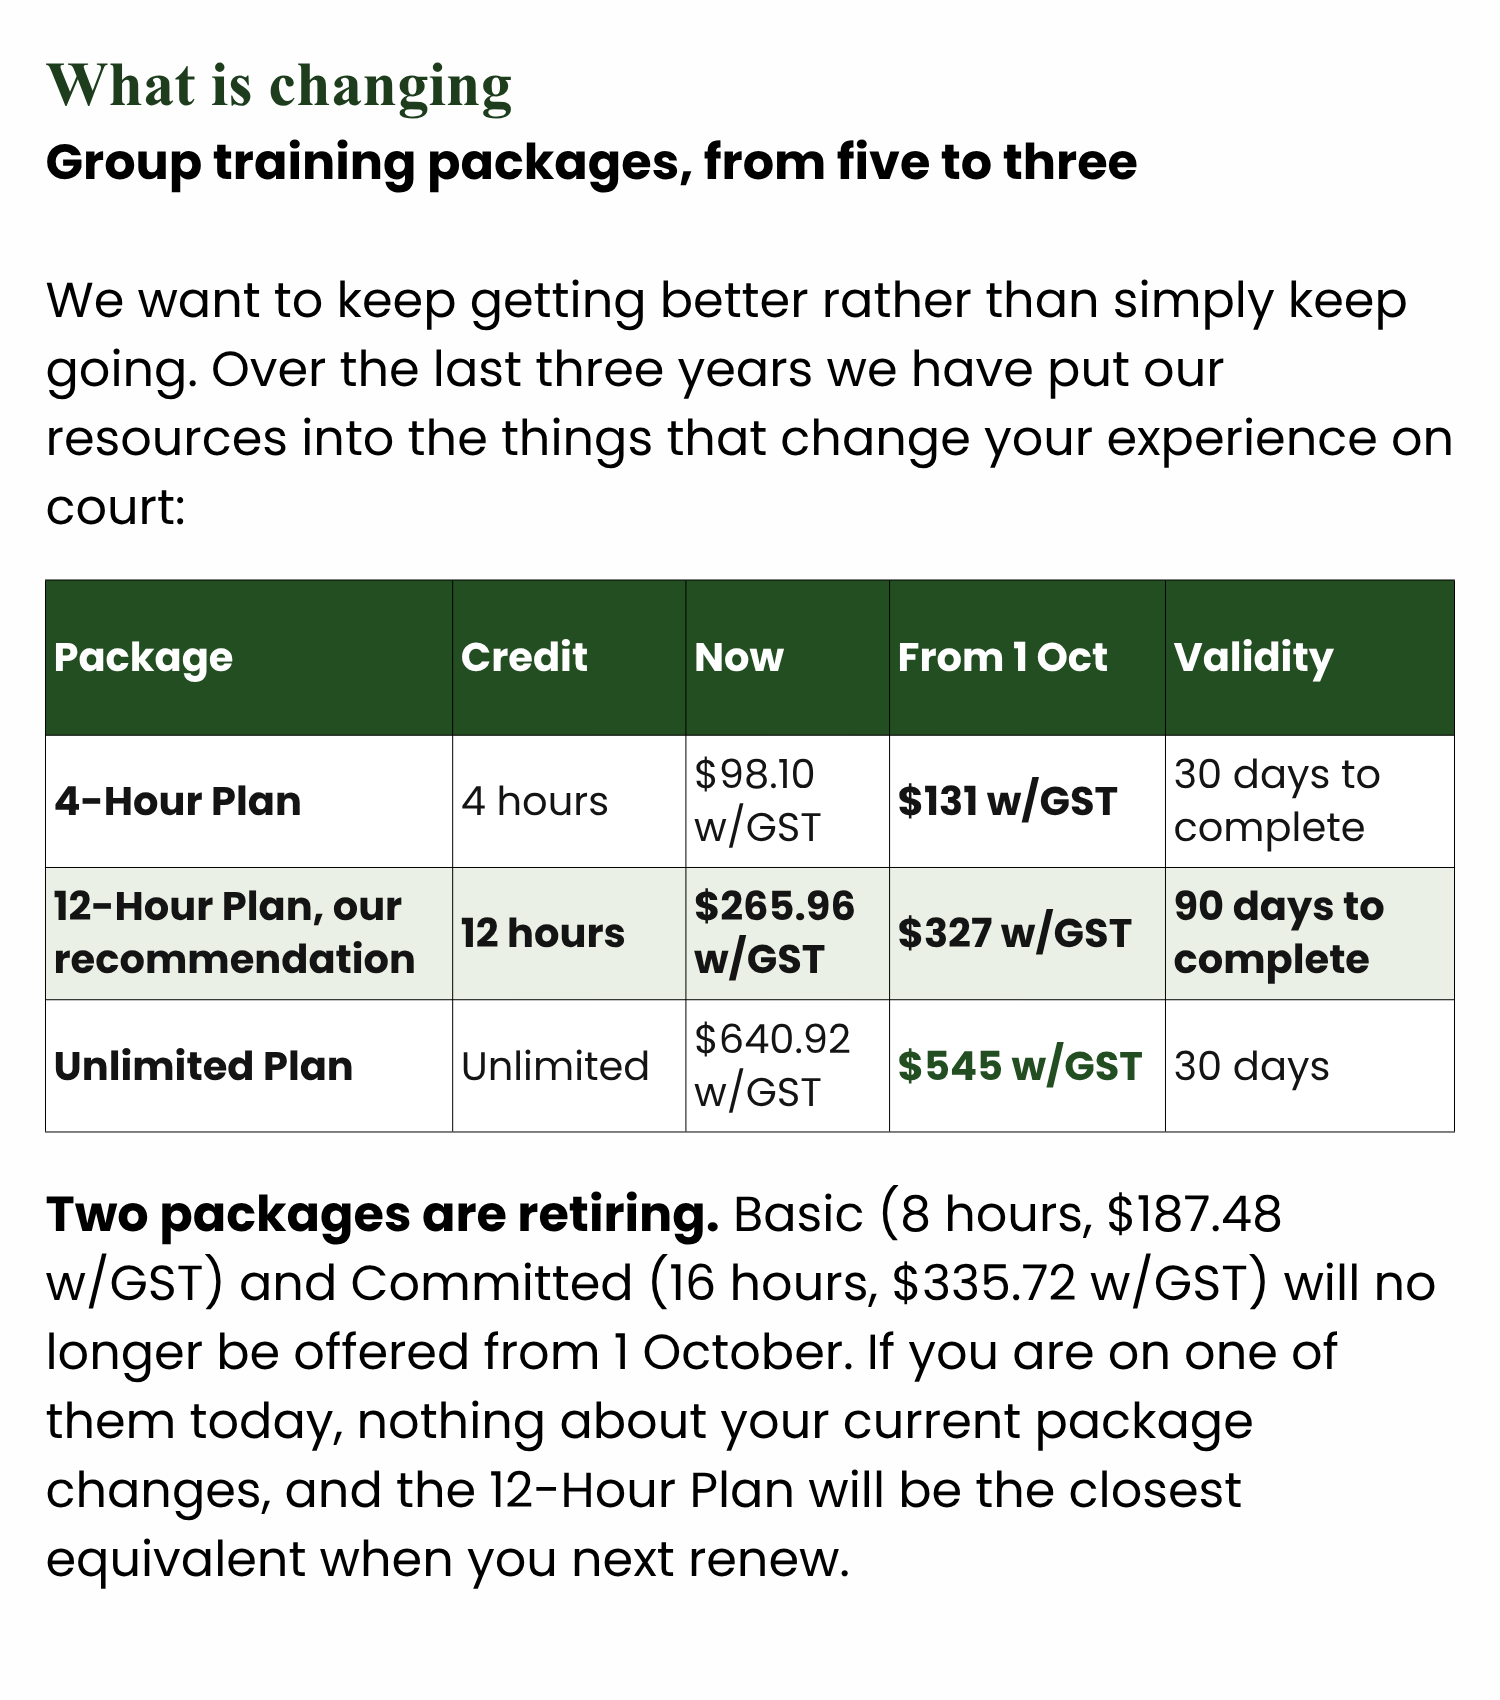Click the '12 hours' credit cell
This screenshot has height=1700, width=1500.
[x=543, y=933]
